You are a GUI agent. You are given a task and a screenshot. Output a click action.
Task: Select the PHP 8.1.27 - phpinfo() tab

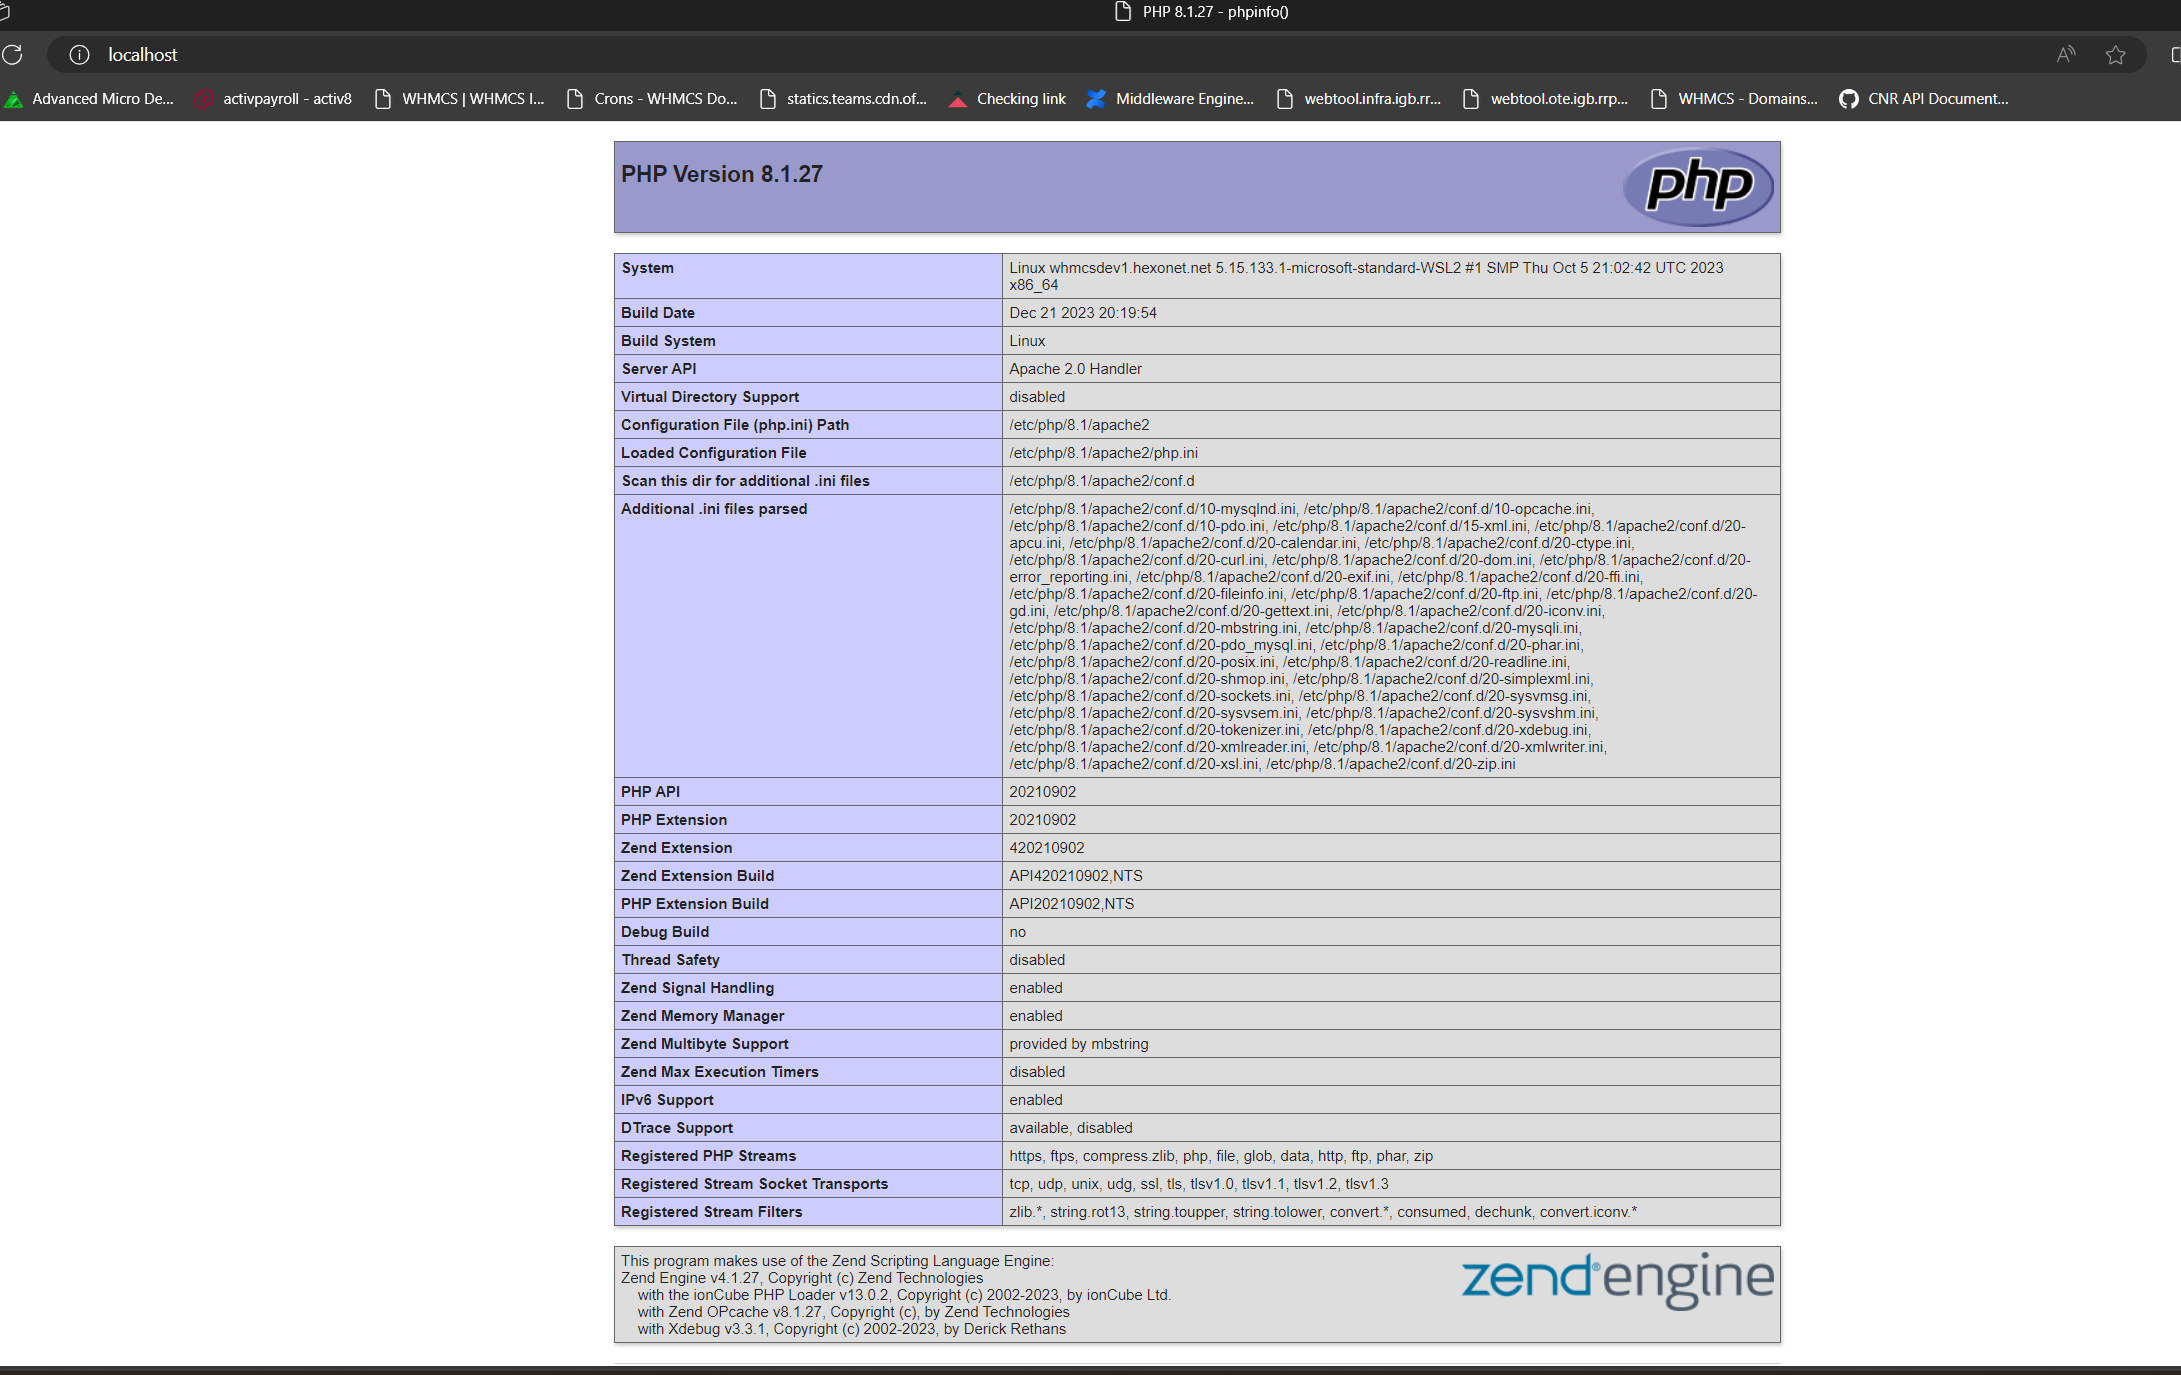[1202, 12]
